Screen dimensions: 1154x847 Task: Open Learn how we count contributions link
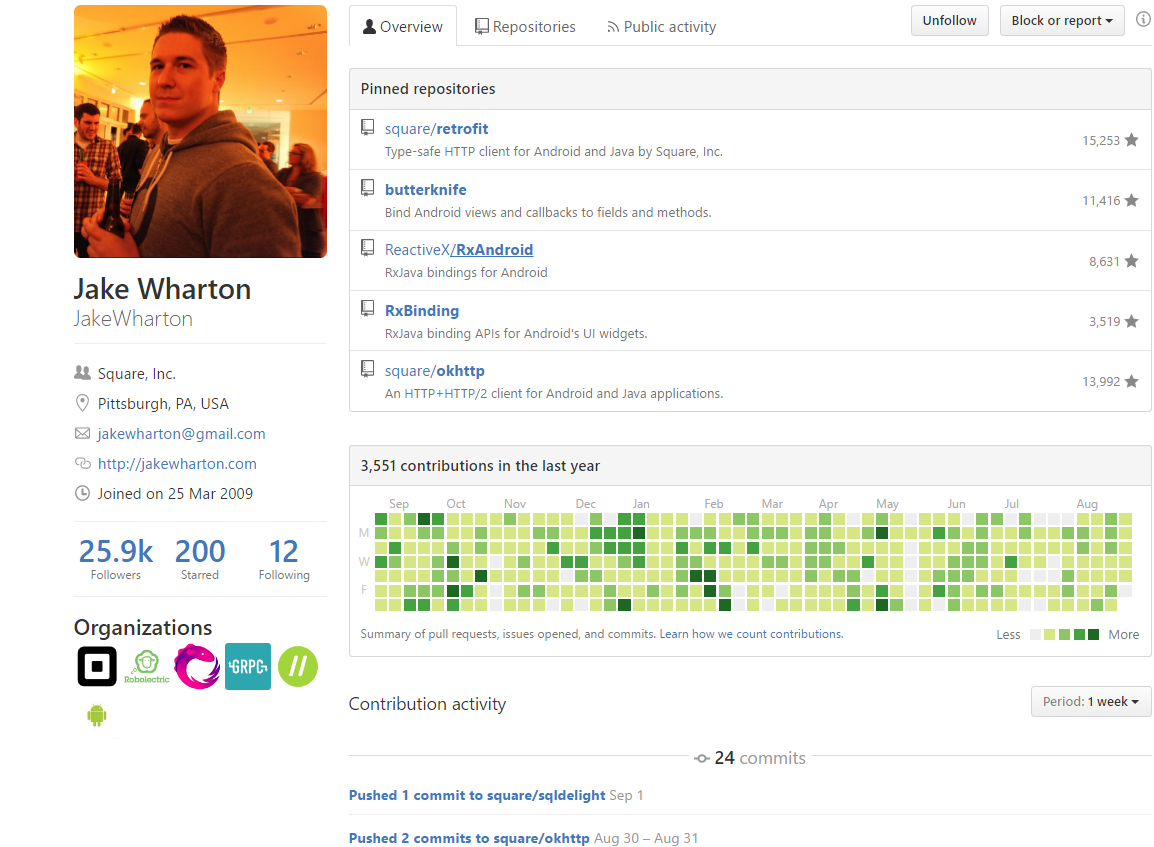point(751,634)
